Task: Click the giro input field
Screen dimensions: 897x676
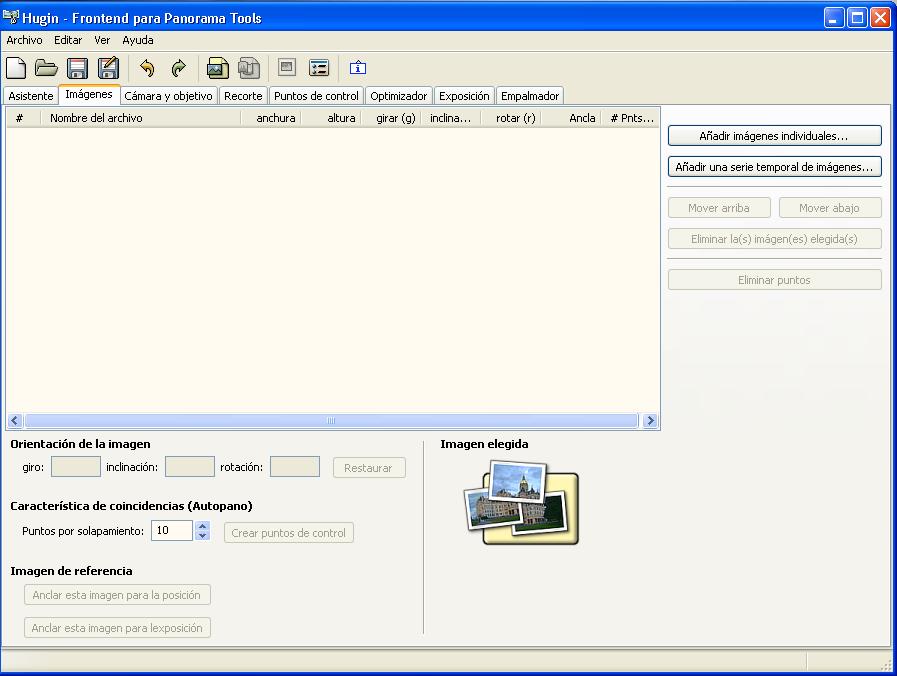Action: click(x=76, y=467)
